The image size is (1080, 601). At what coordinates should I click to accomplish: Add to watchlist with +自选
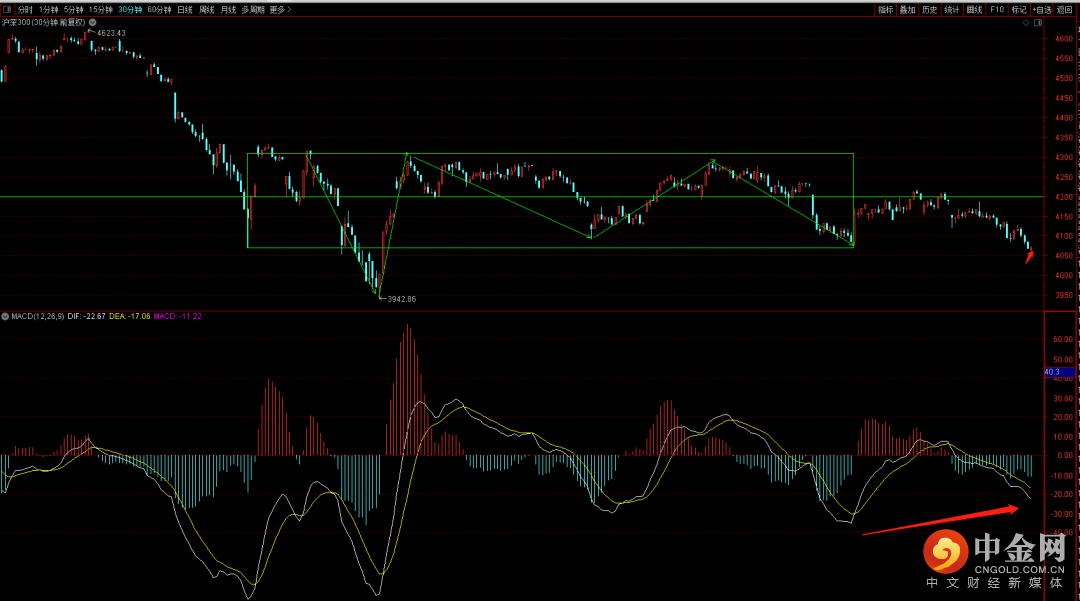[1042, 9]
